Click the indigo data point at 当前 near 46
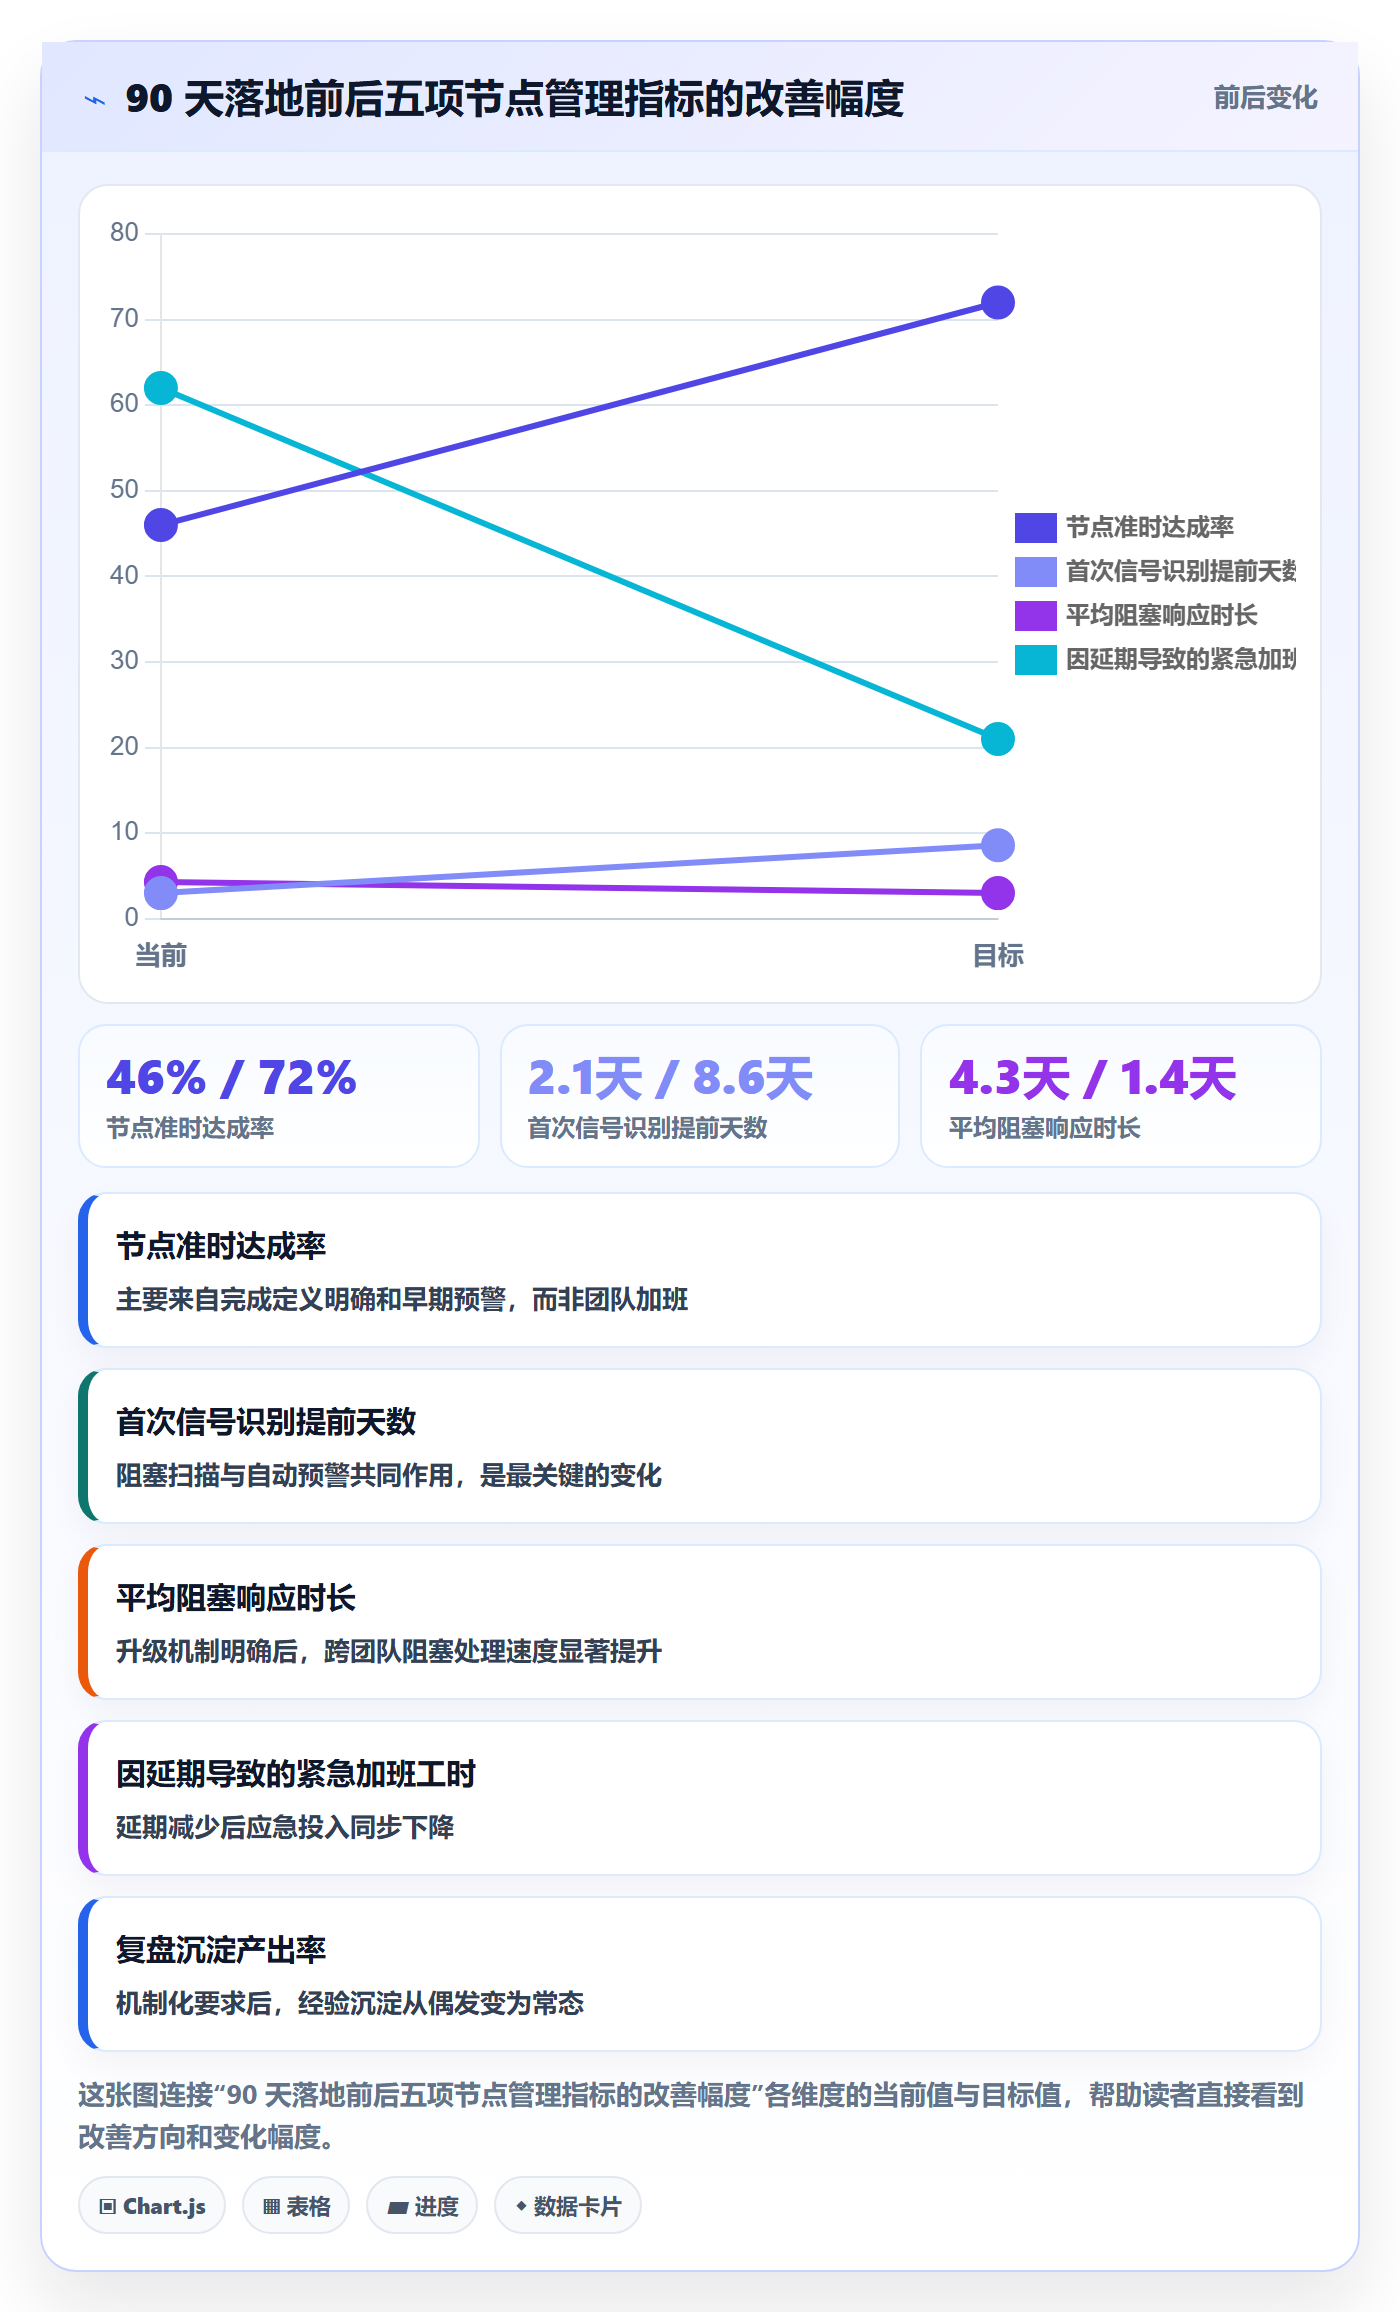The height and width of the screenshot is (2312, 1400). (161, 525)
